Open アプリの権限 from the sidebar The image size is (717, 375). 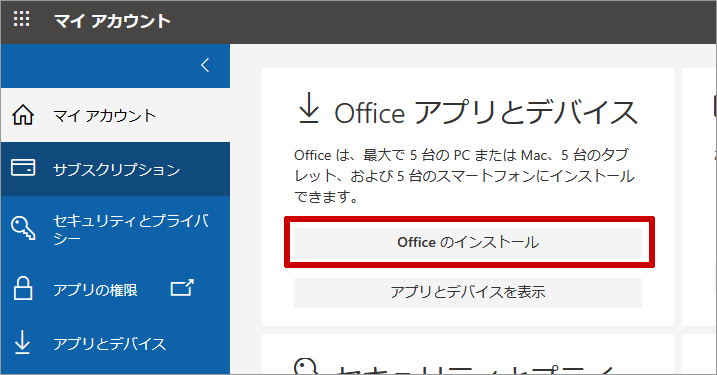click(x=115, y=289)
